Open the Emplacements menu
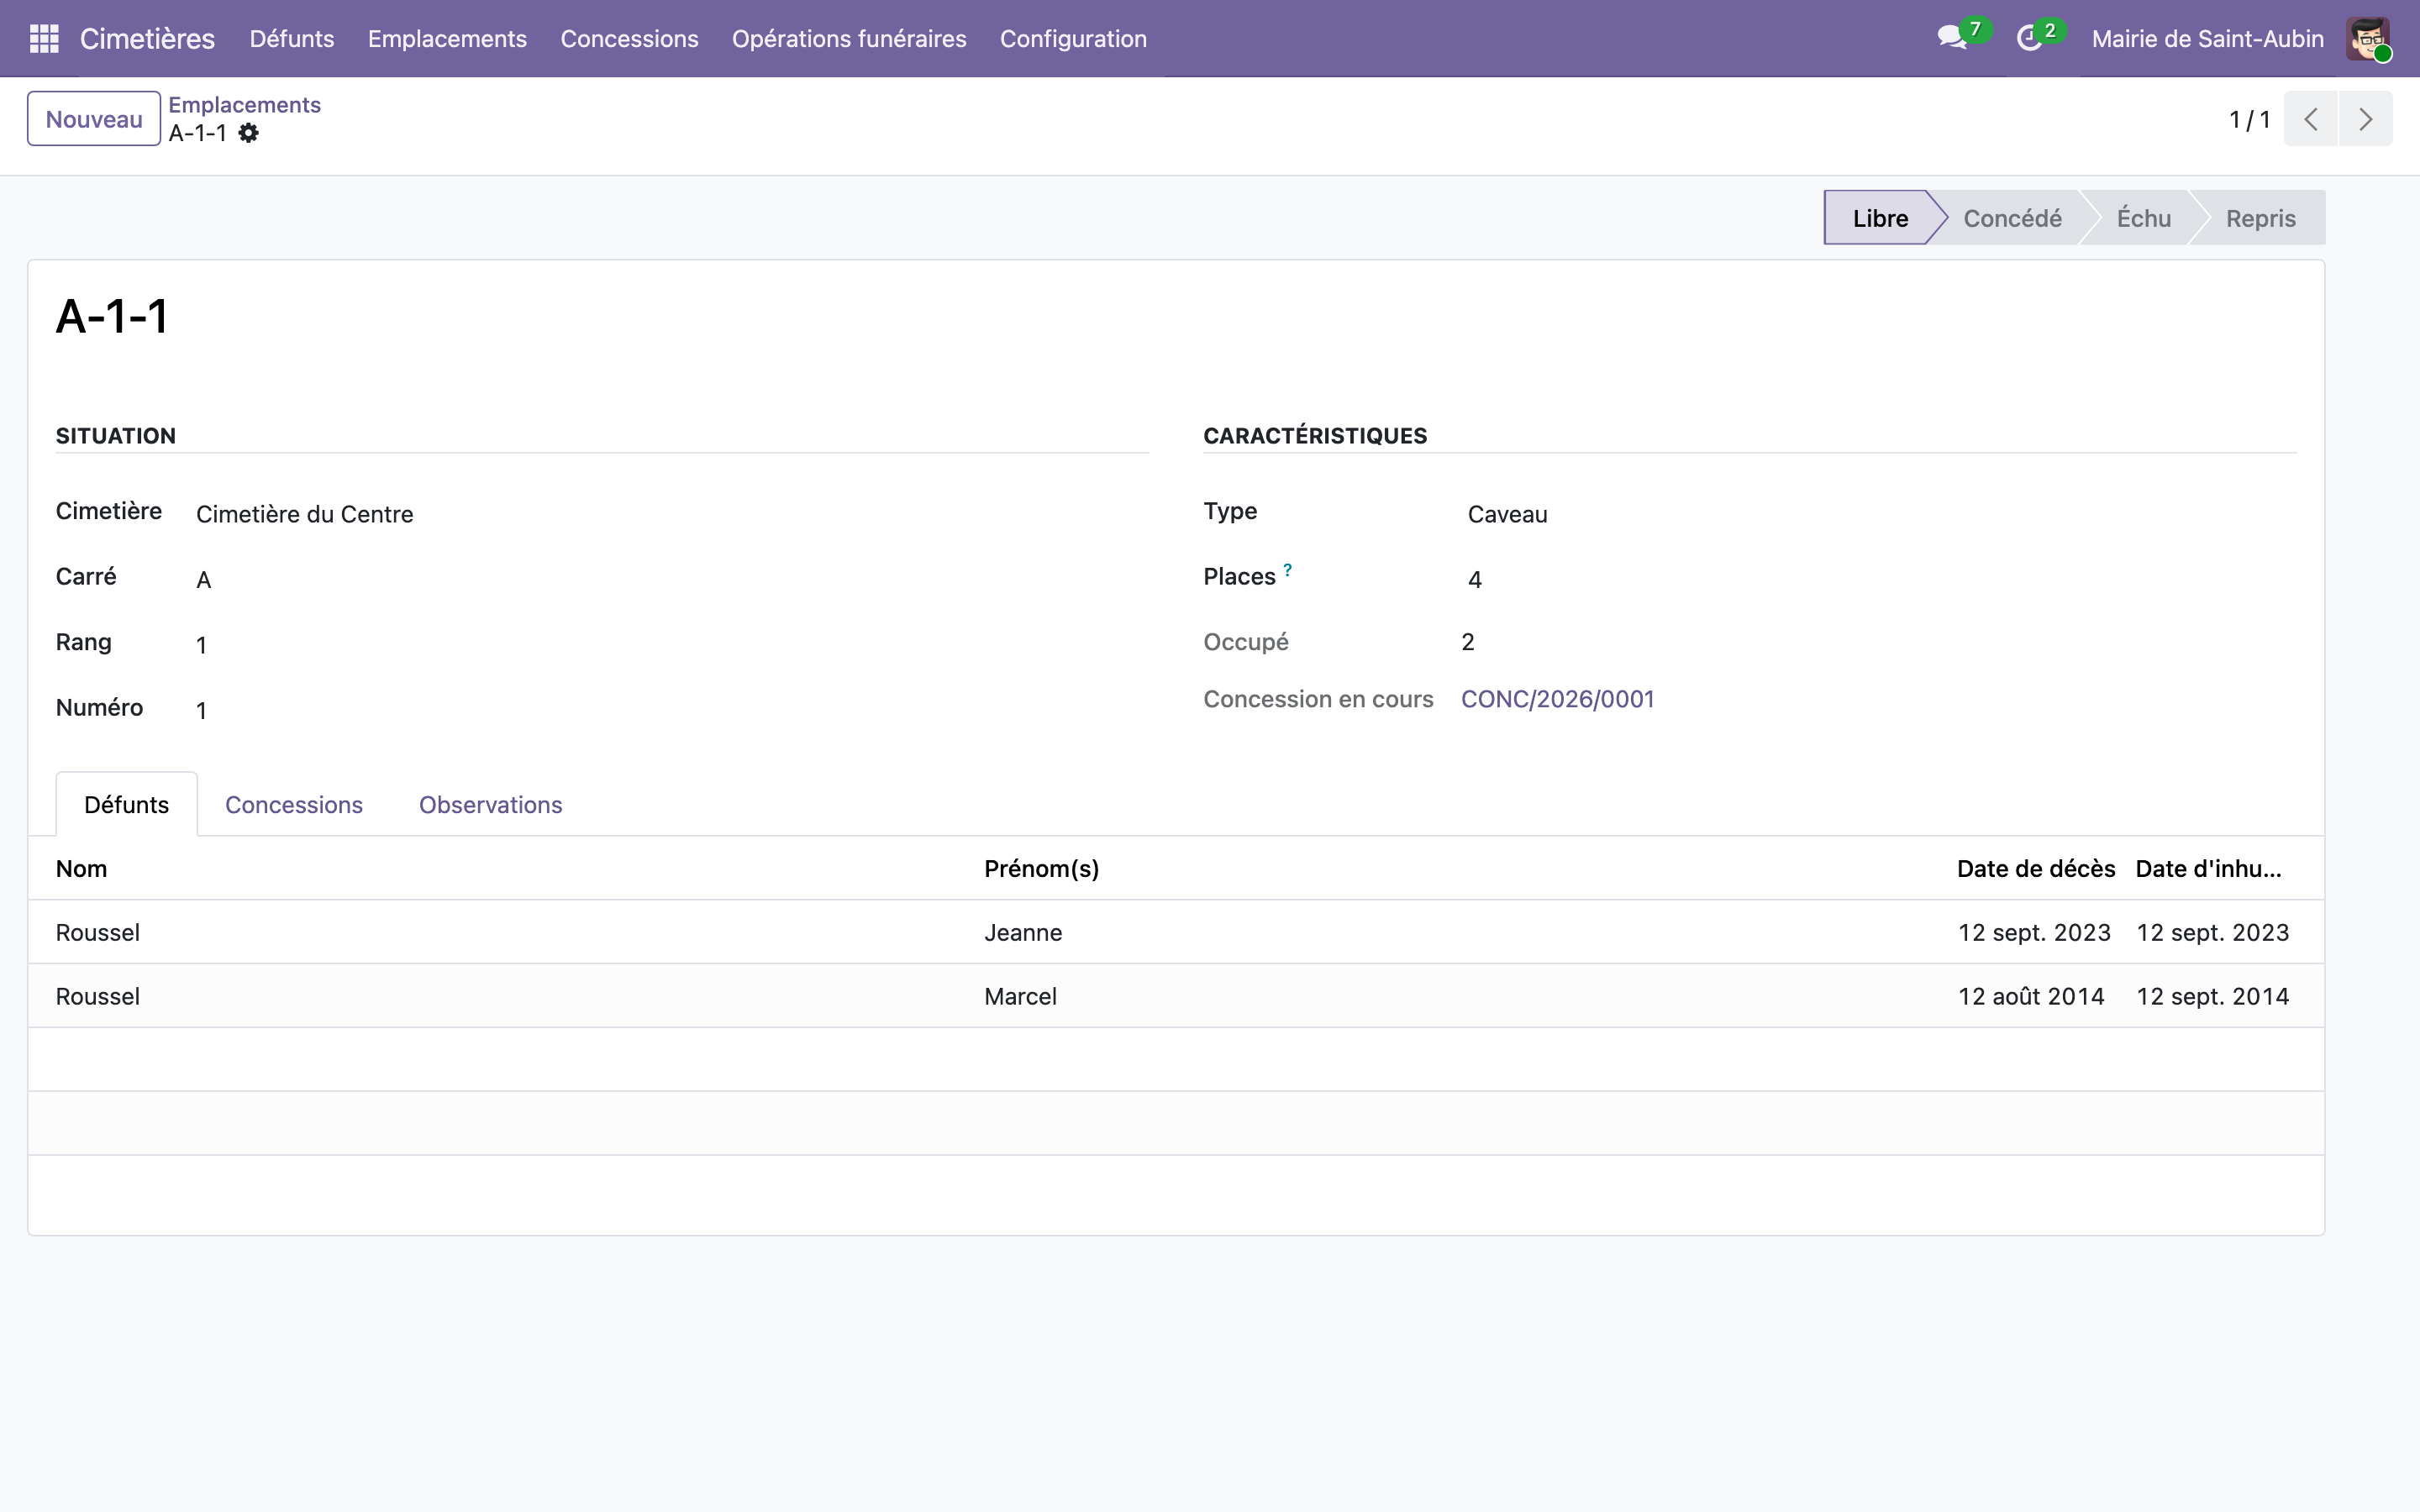 447,39
